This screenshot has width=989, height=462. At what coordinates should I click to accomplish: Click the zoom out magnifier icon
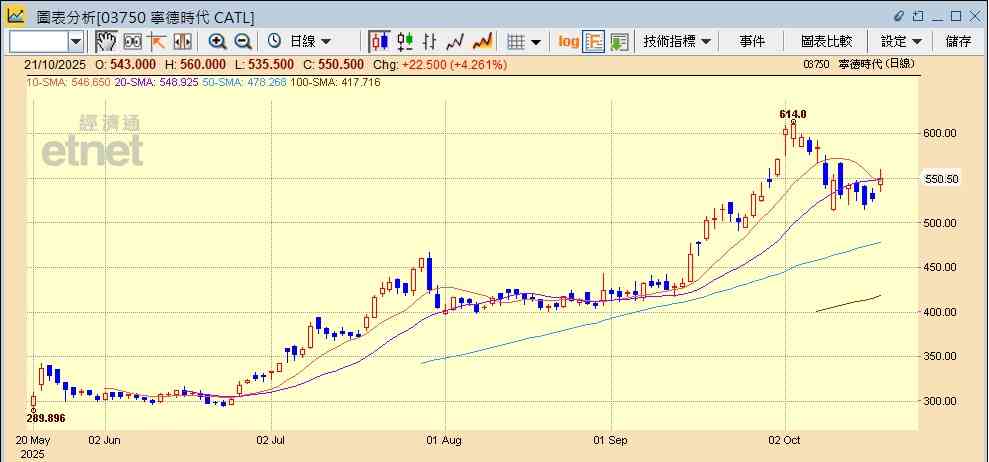coord(243,41)
